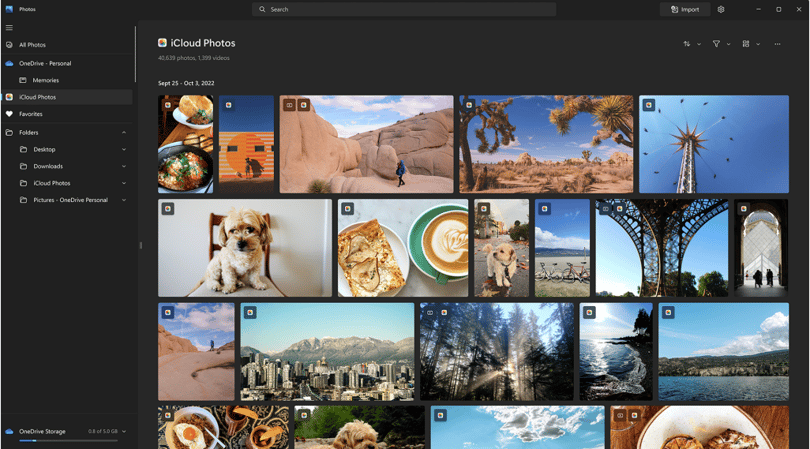Click the Import button
The height and width of the screenshot is (449, 810).
click(x=684, y=9)
